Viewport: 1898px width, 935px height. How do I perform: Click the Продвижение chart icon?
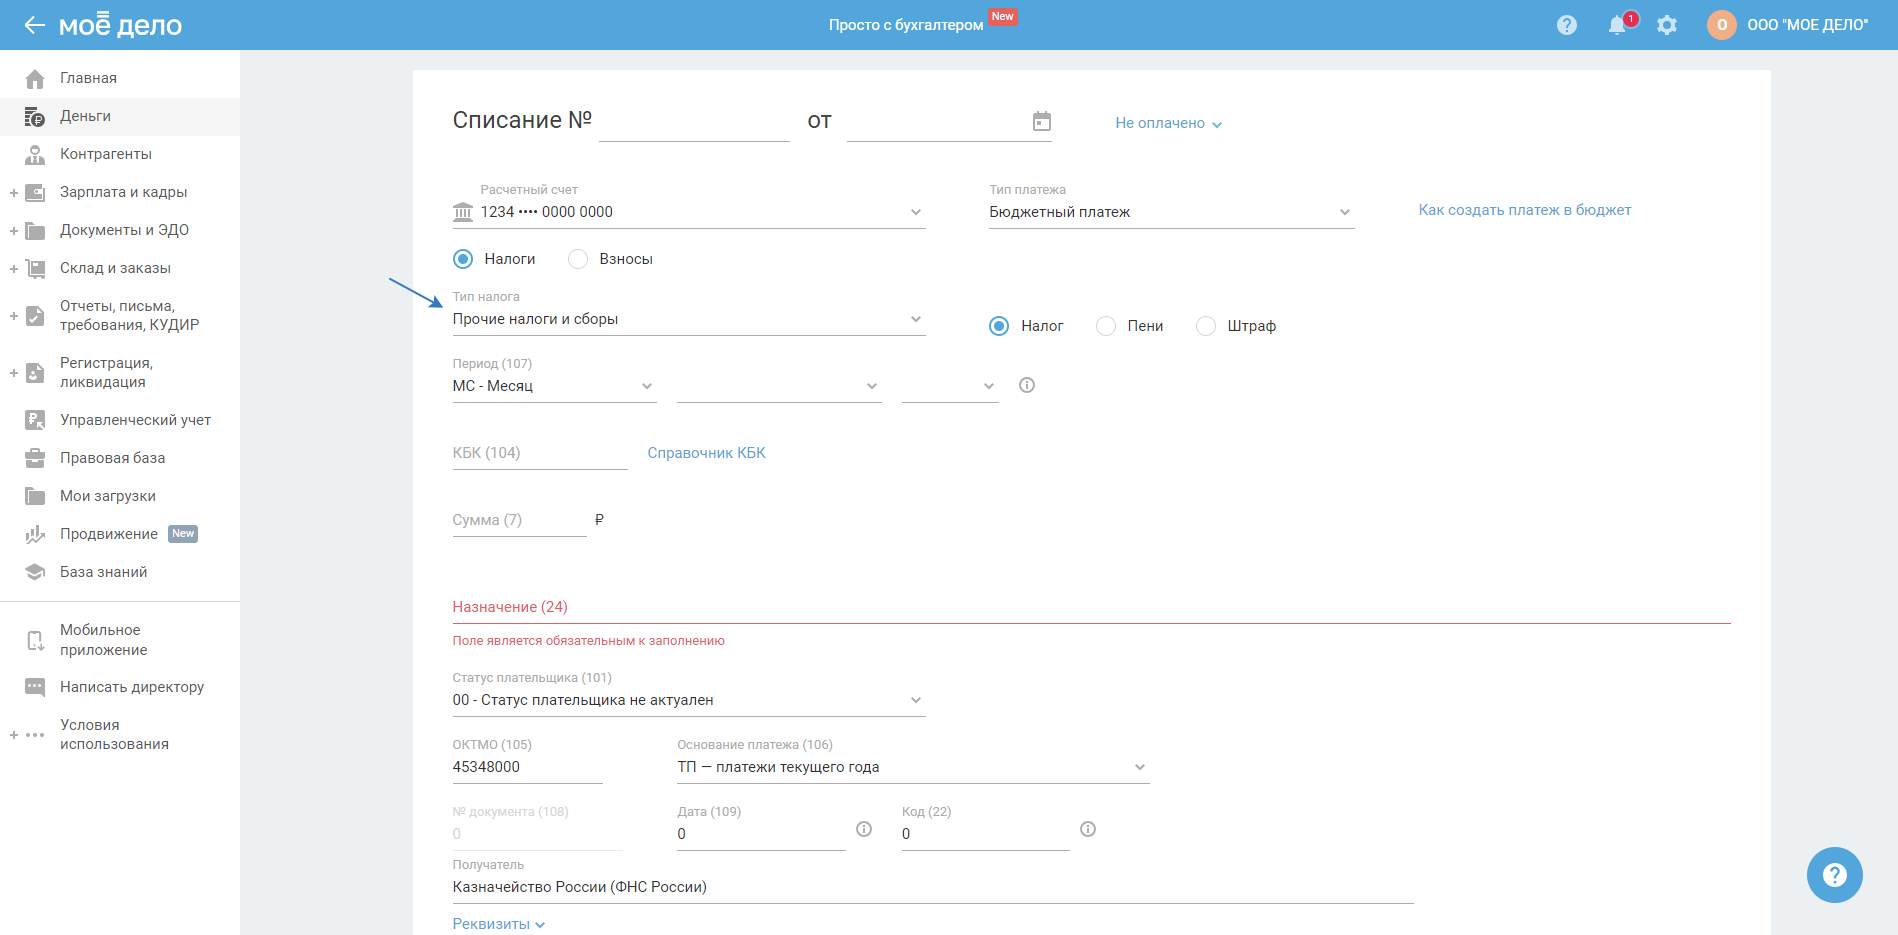(x=35, y=535)
